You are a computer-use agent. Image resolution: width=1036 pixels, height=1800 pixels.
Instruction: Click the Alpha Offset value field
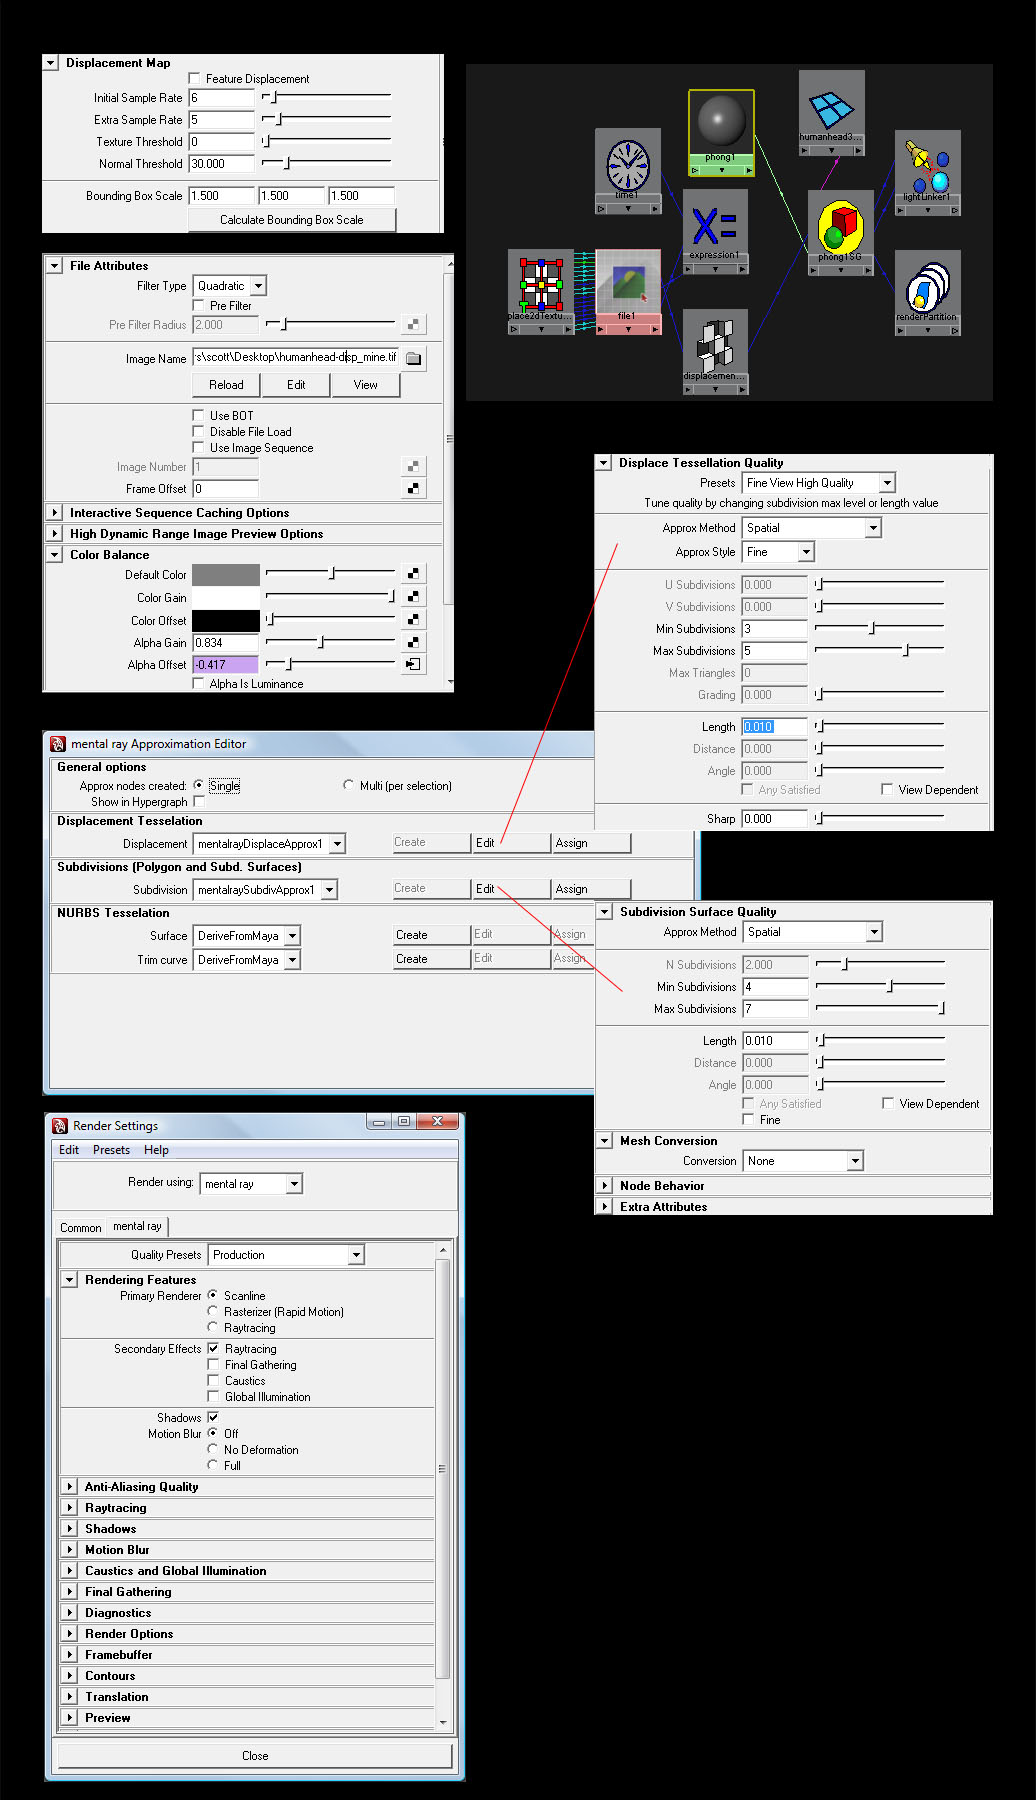(225, 665)
